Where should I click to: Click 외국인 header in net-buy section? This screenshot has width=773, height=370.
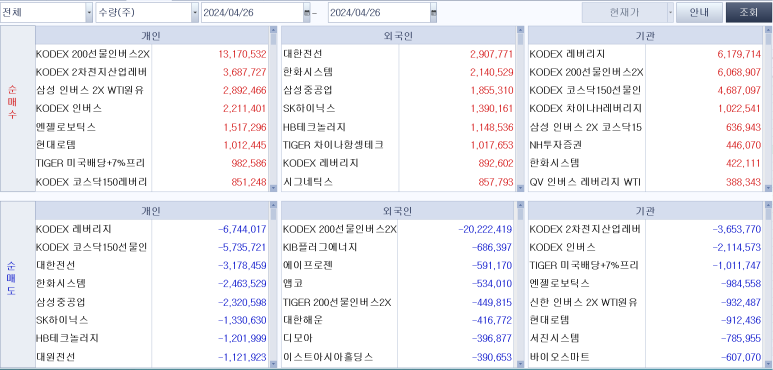(x=398, y=35)
